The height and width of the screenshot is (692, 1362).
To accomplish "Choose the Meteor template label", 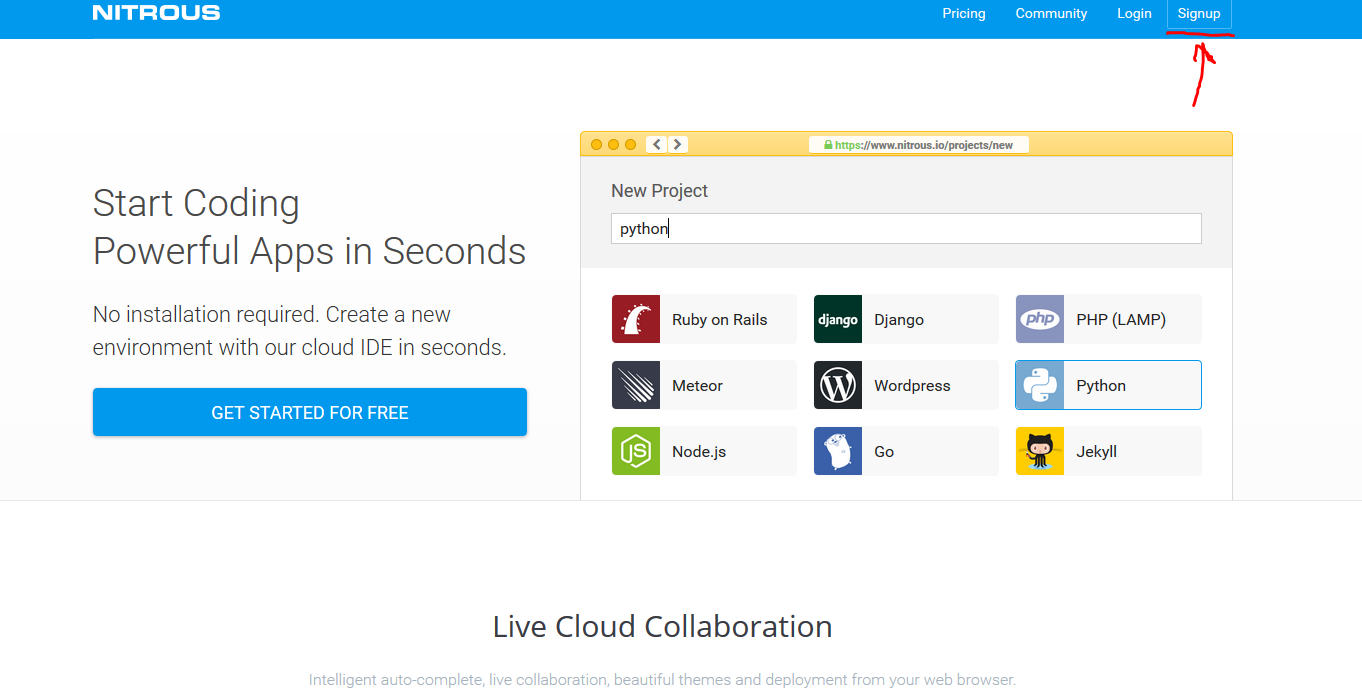I will pyautogui.click(x=697, y=386).
